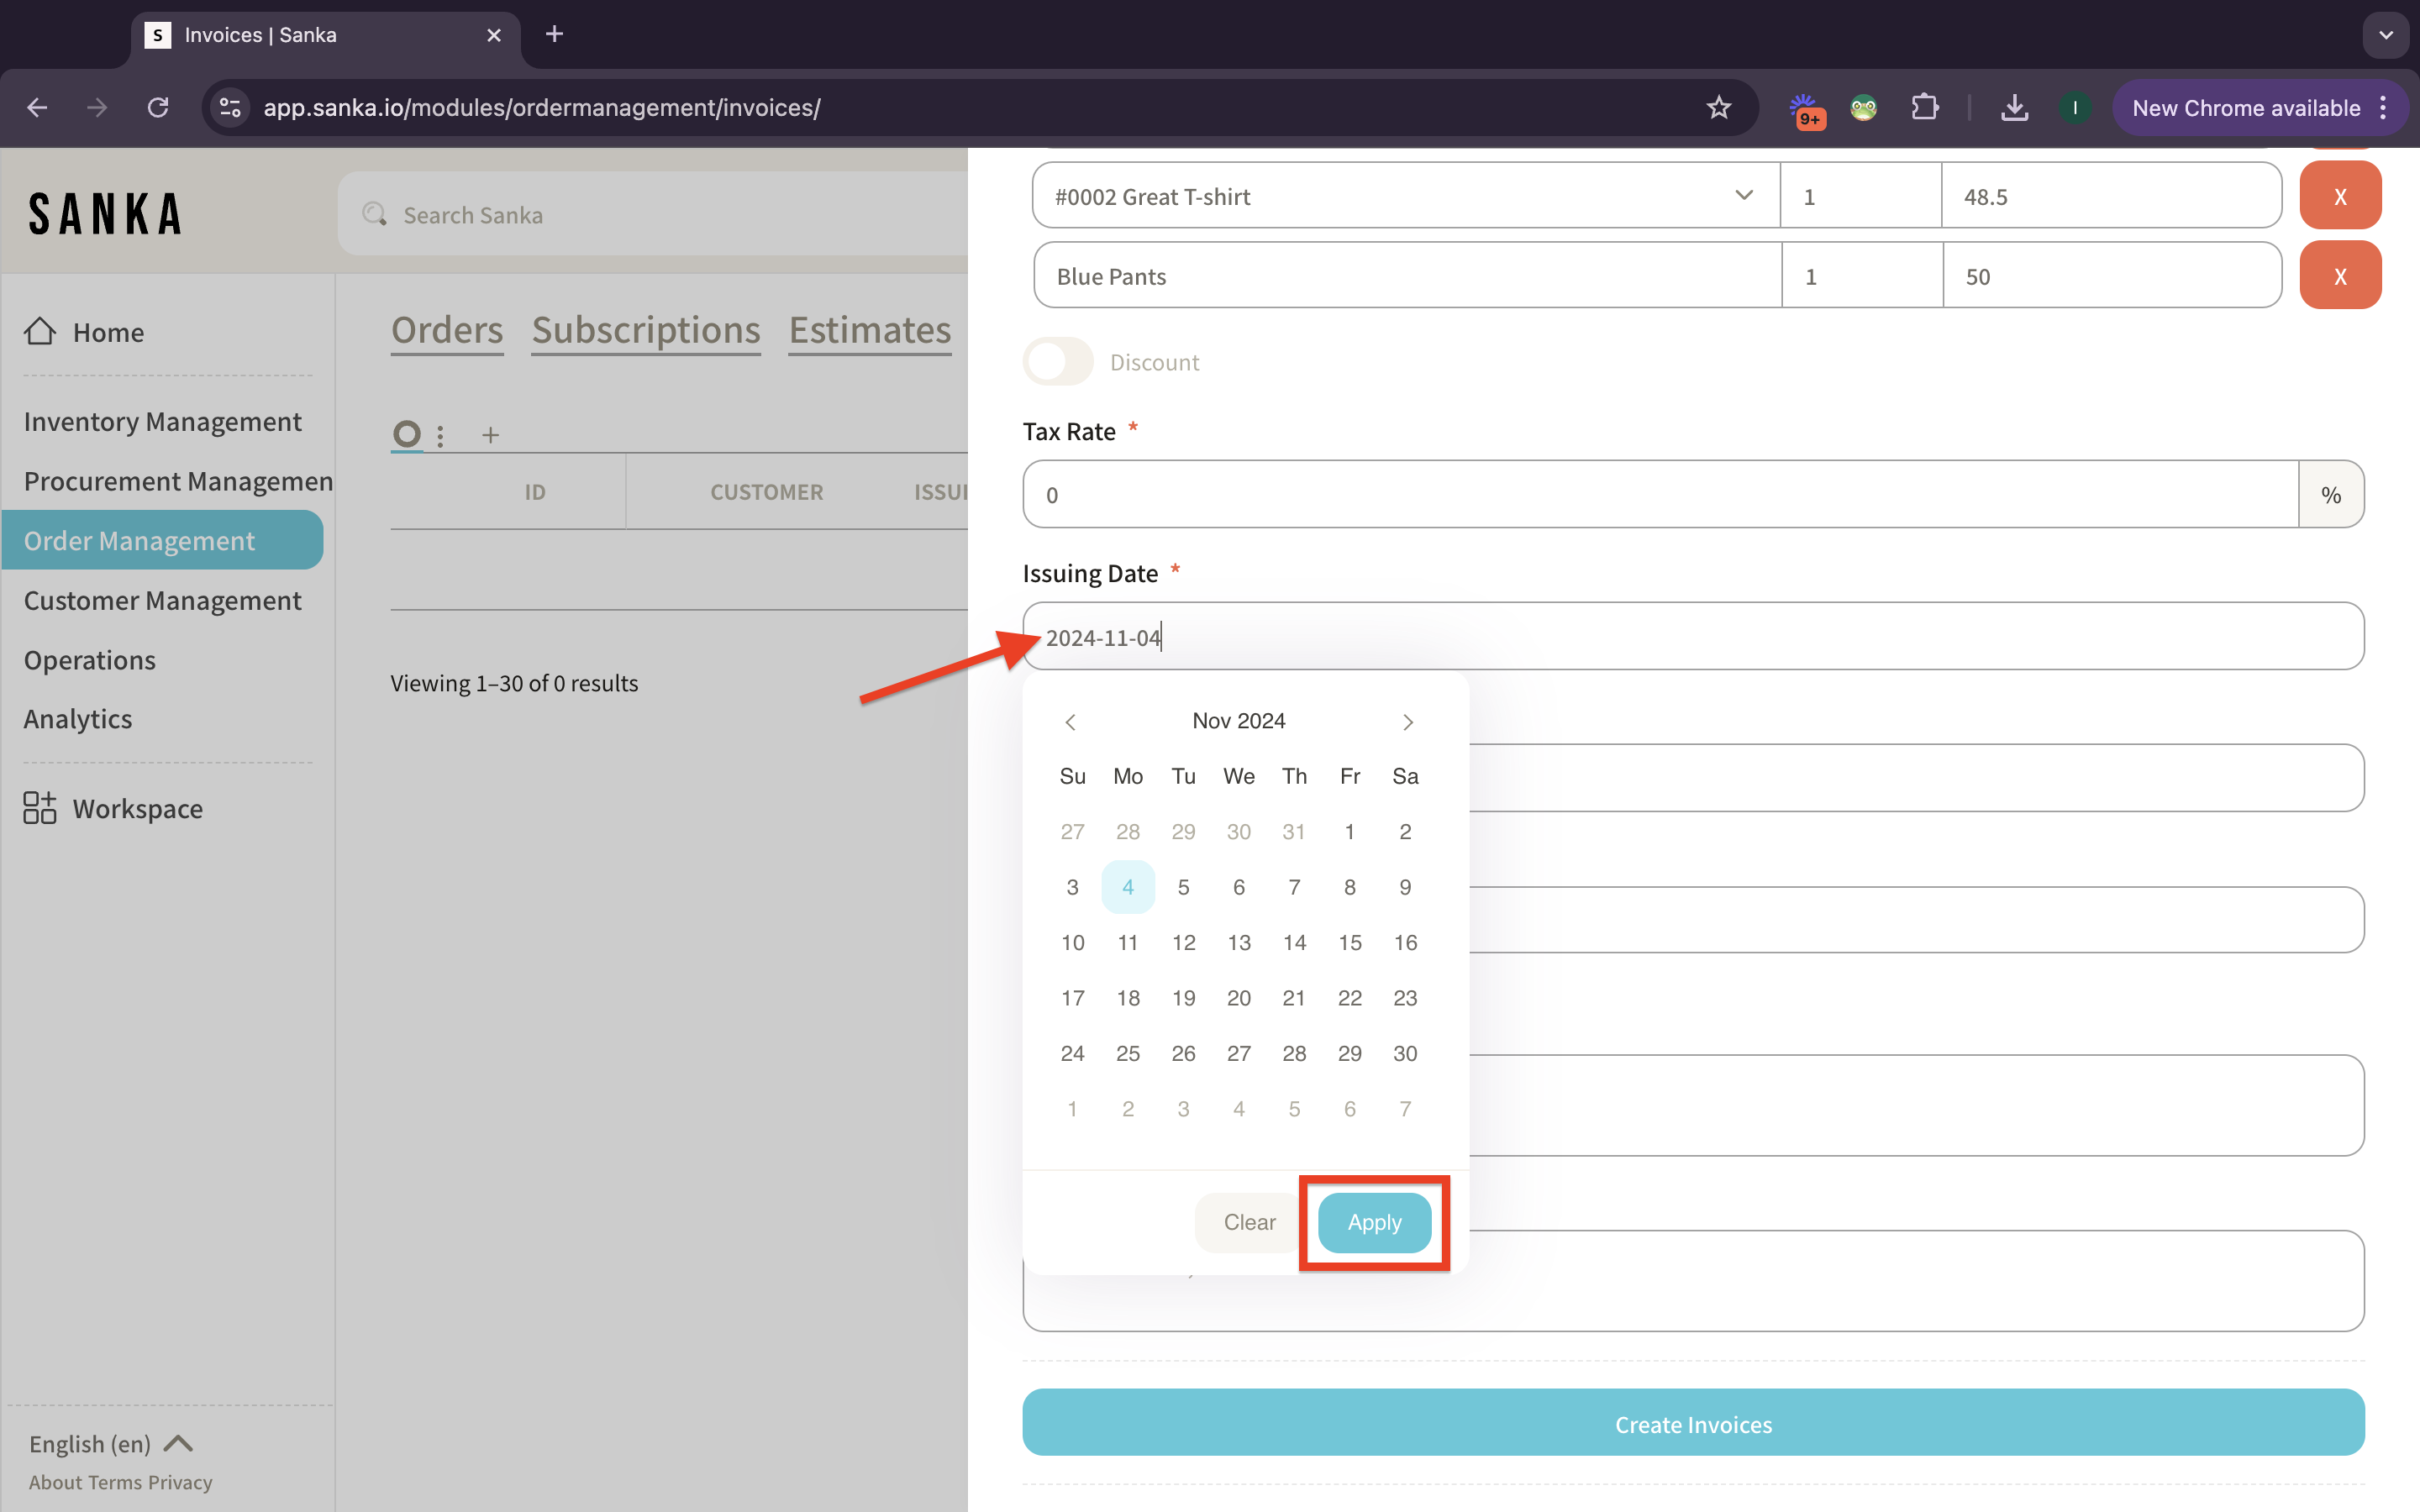This screenshot has width=2420, height=1512.
Task: Open Customer Management section
Action: 160,599
